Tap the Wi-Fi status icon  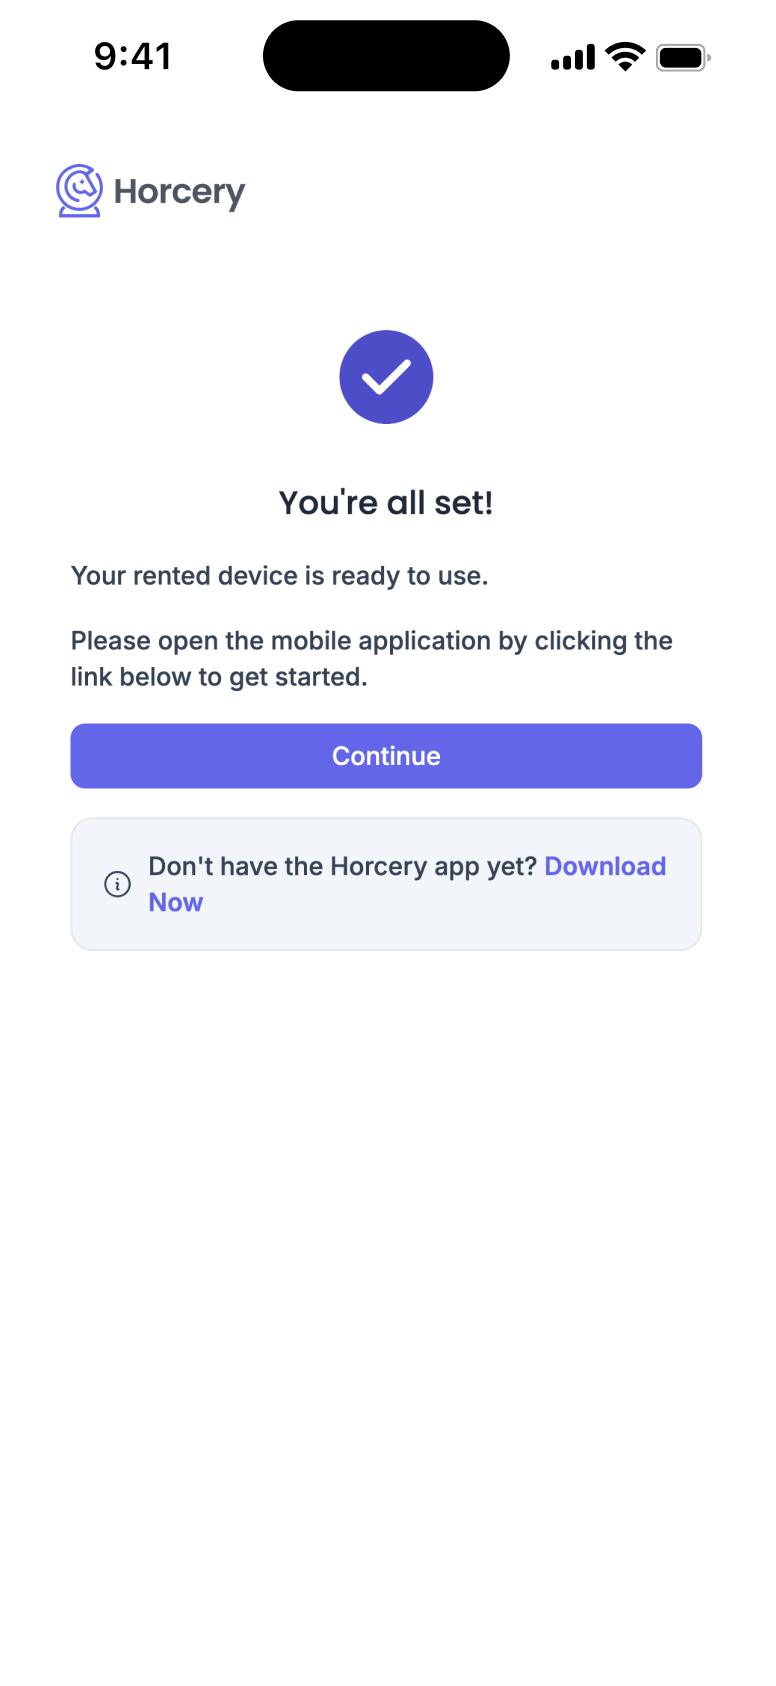point(626,57)
